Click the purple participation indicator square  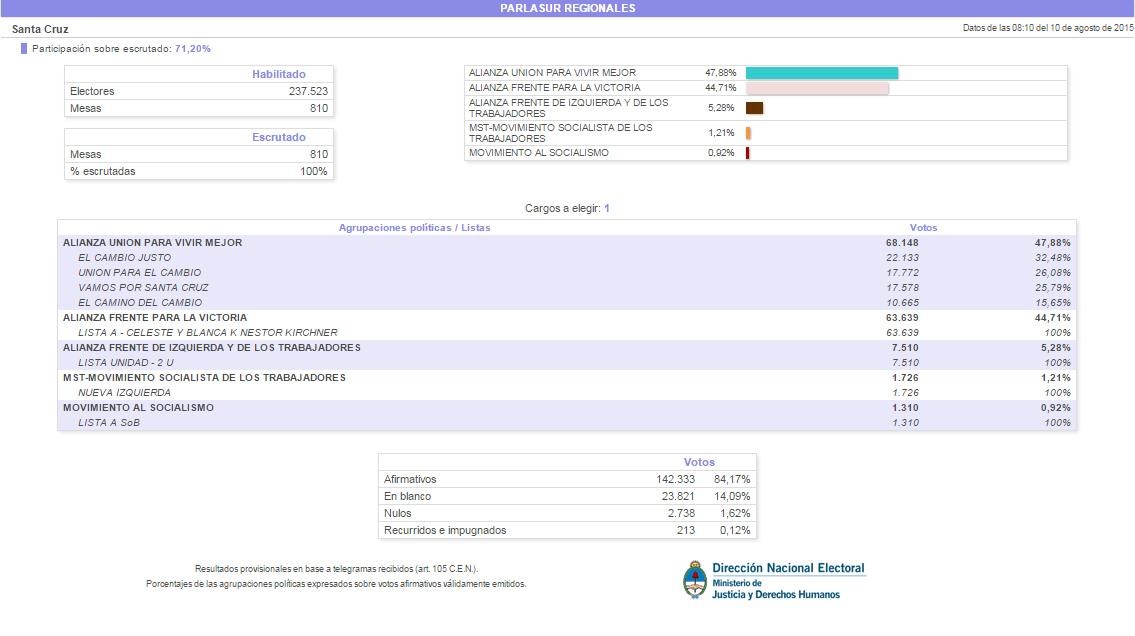pyautogui.click(x=24, y=48)
